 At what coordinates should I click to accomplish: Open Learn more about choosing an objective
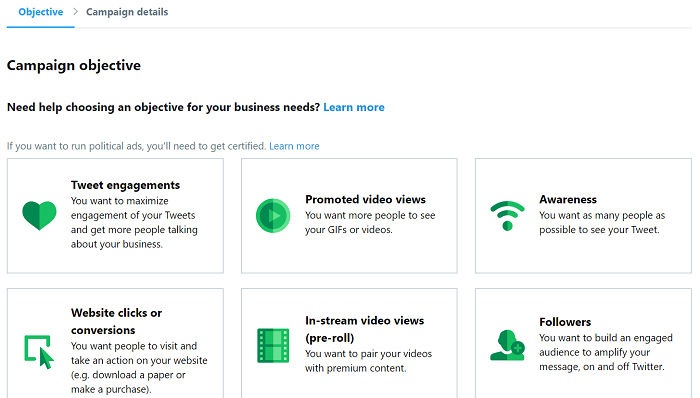coord(354,107)
